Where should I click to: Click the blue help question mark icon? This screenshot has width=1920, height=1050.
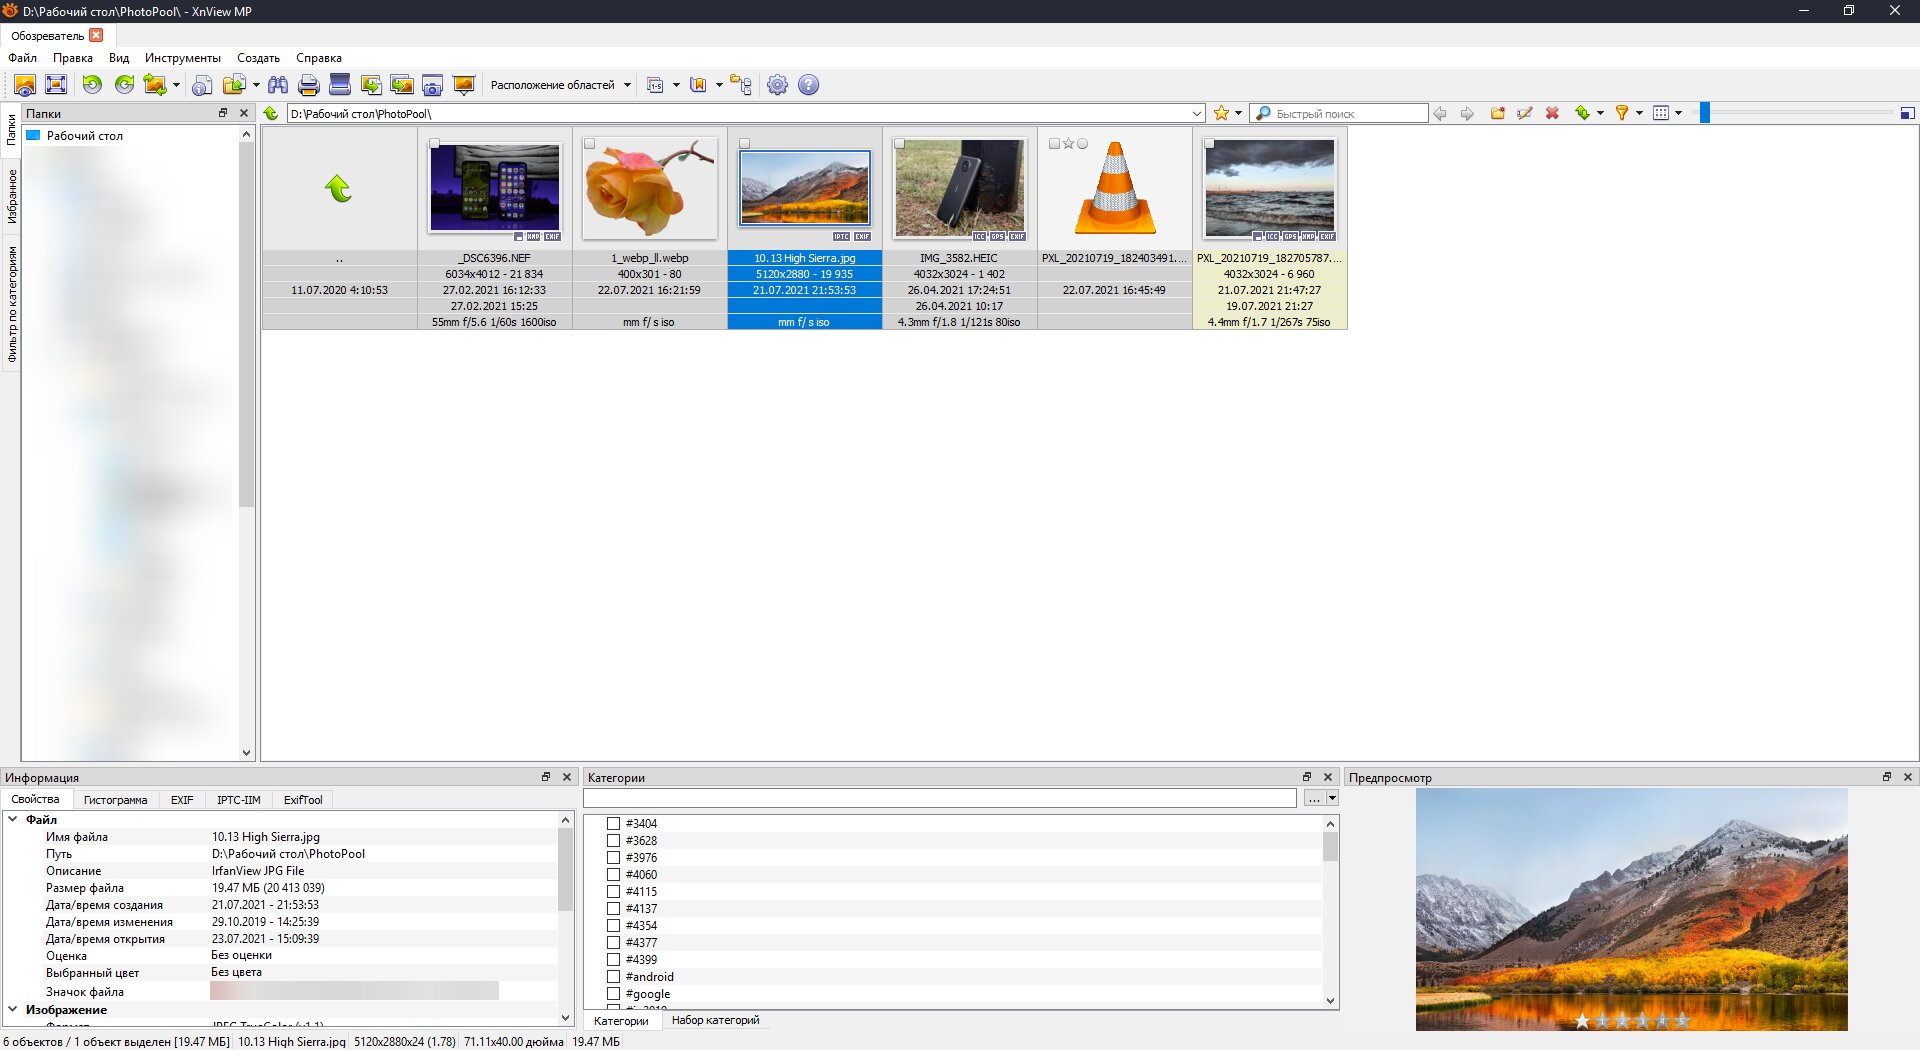click(x=808, y=85)
